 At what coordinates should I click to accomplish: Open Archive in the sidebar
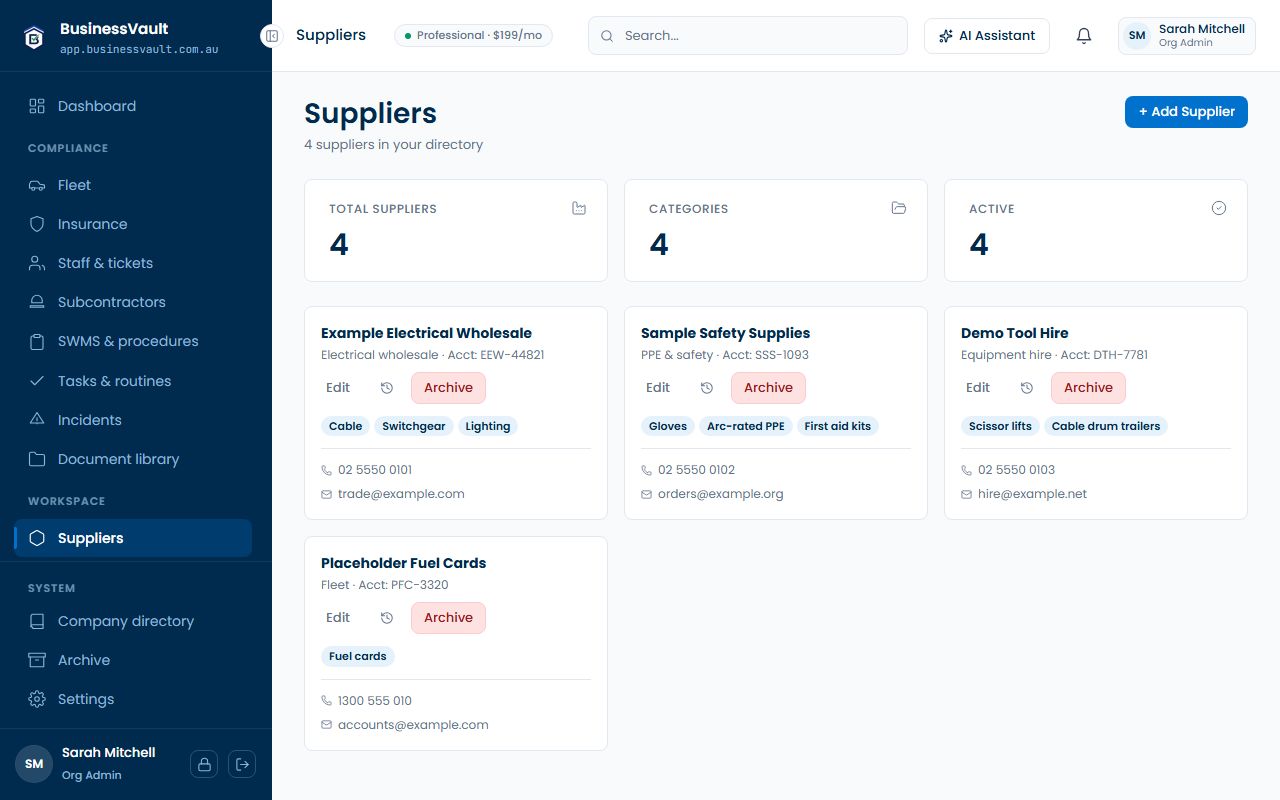pyautogui.click(x=133, y=660)
